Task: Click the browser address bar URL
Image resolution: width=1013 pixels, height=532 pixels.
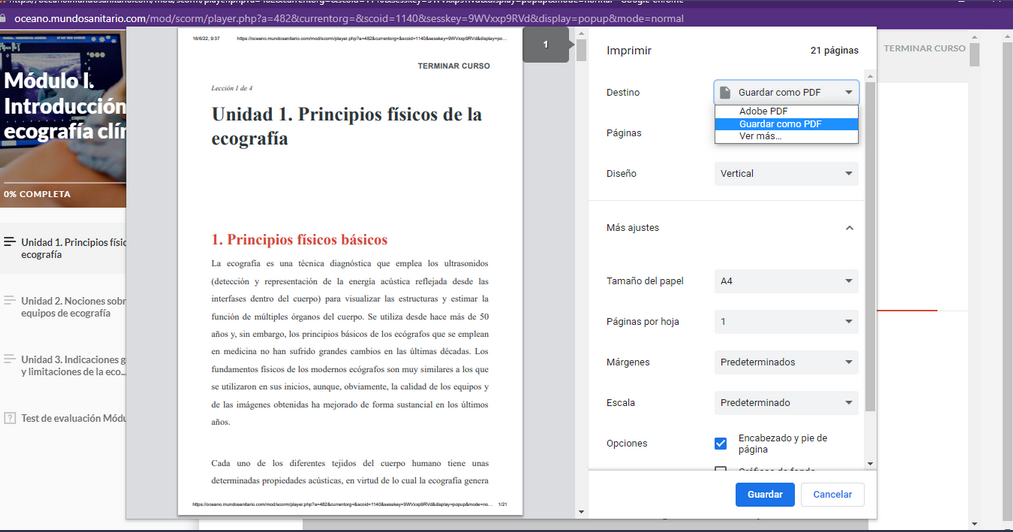Action: 349,18
